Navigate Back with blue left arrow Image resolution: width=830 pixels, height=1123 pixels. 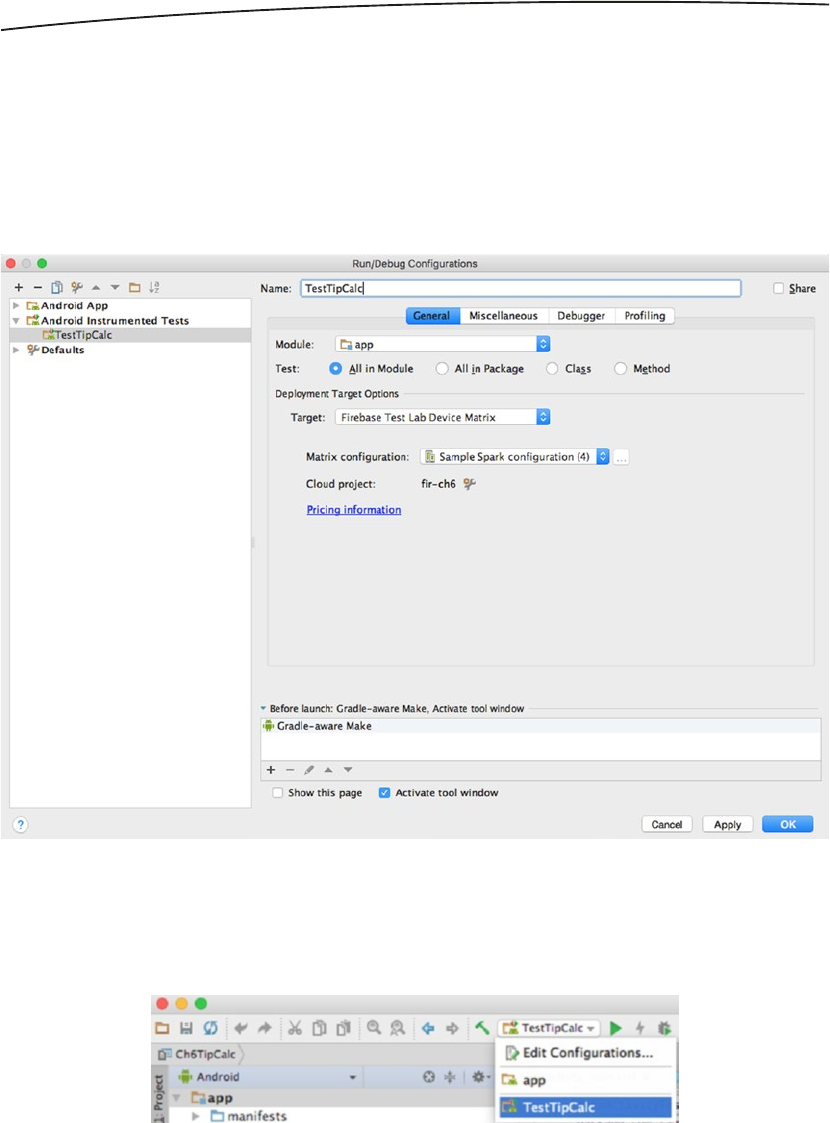pos(428,1028)
